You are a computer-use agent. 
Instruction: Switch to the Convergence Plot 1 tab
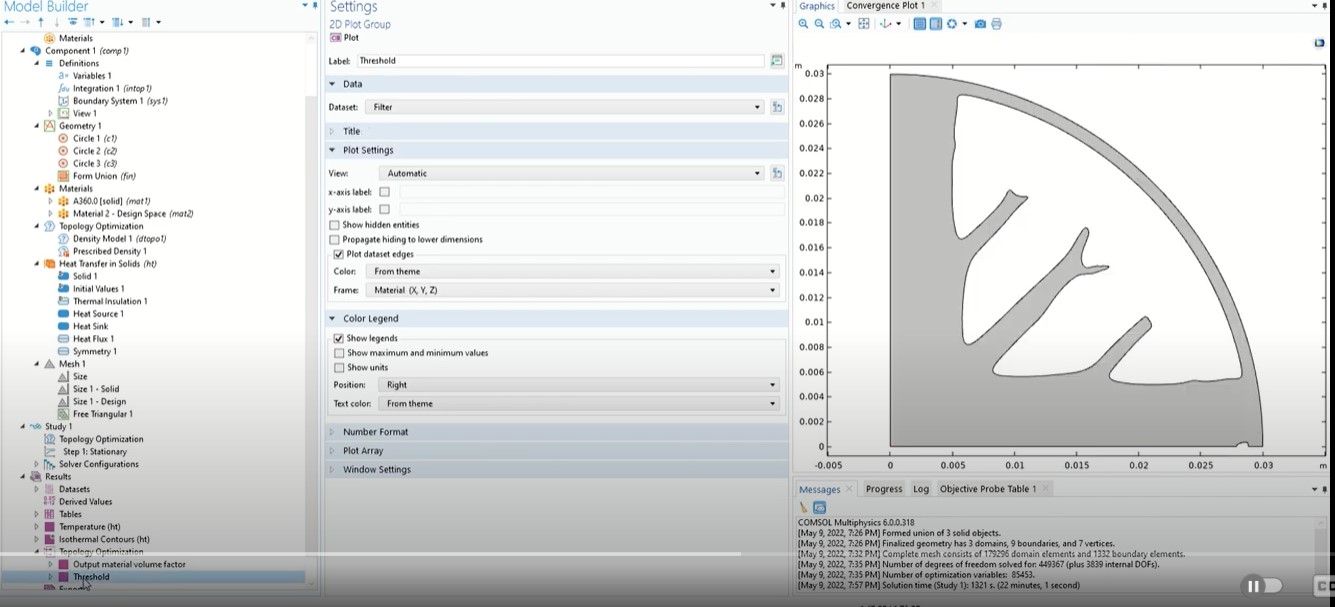click(886, 6)
